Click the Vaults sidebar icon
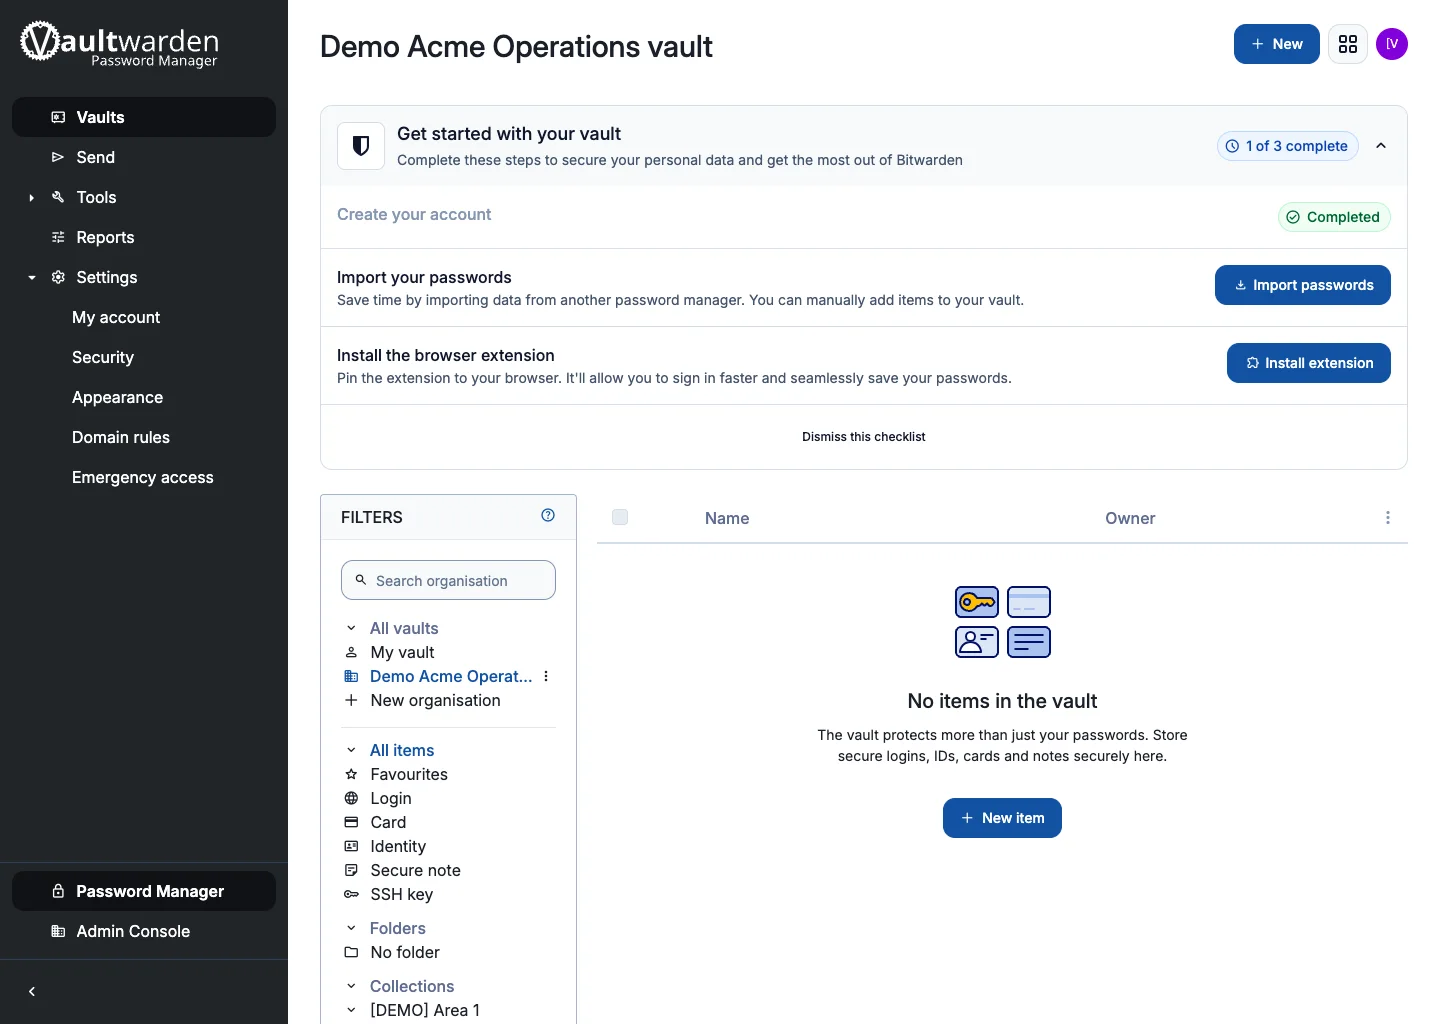This screenshot has height=1024, width=1440. pyautogui.click(x=58, y=117)
